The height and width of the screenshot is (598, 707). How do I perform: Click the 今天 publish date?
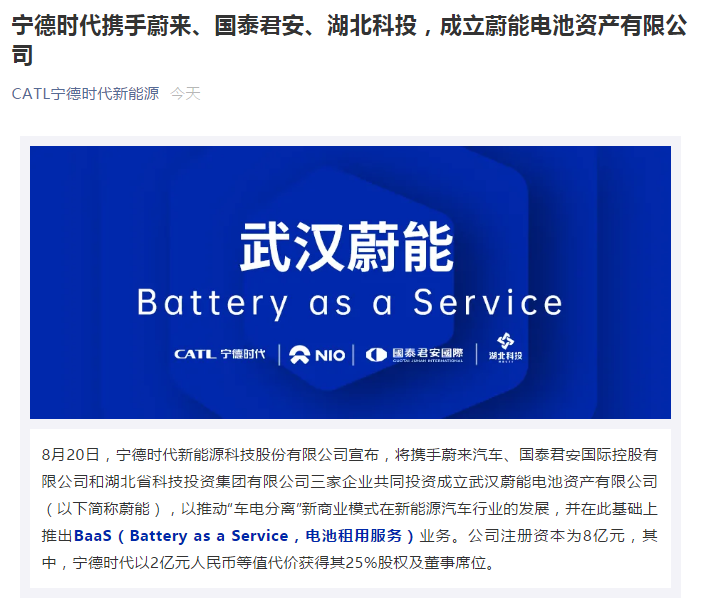pyautogui.click(x=185, y=94)
